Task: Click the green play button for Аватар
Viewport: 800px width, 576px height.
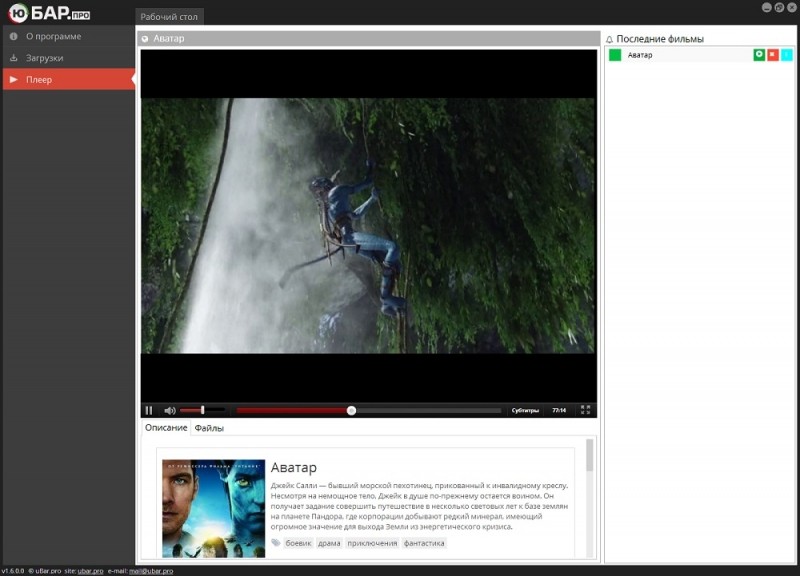Action: coord(759,55)
